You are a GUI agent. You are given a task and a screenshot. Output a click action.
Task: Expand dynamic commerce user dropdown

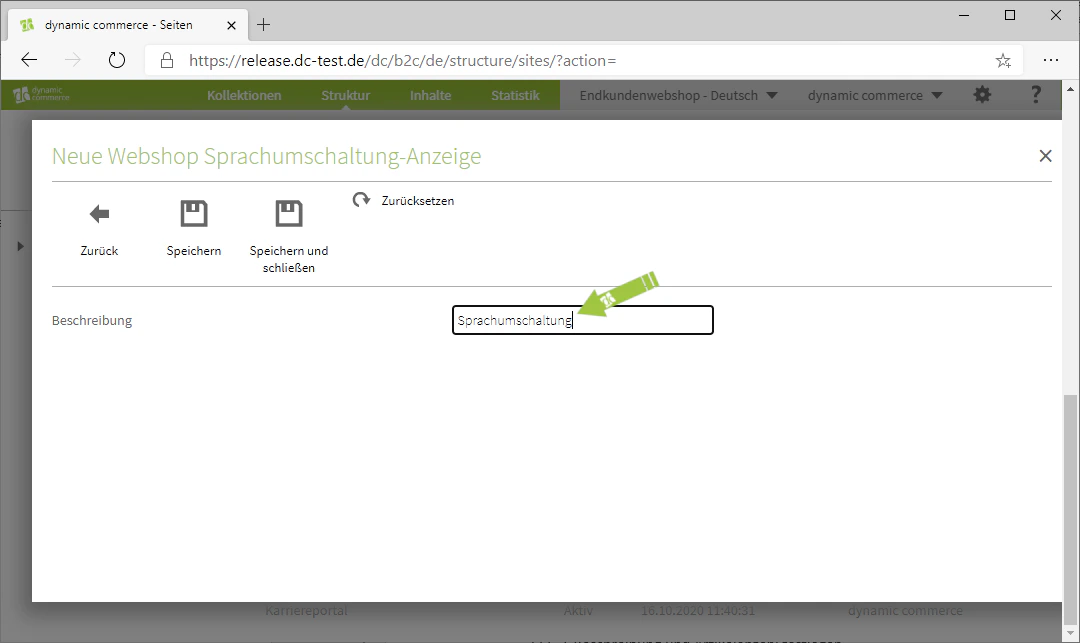(875, 96)
